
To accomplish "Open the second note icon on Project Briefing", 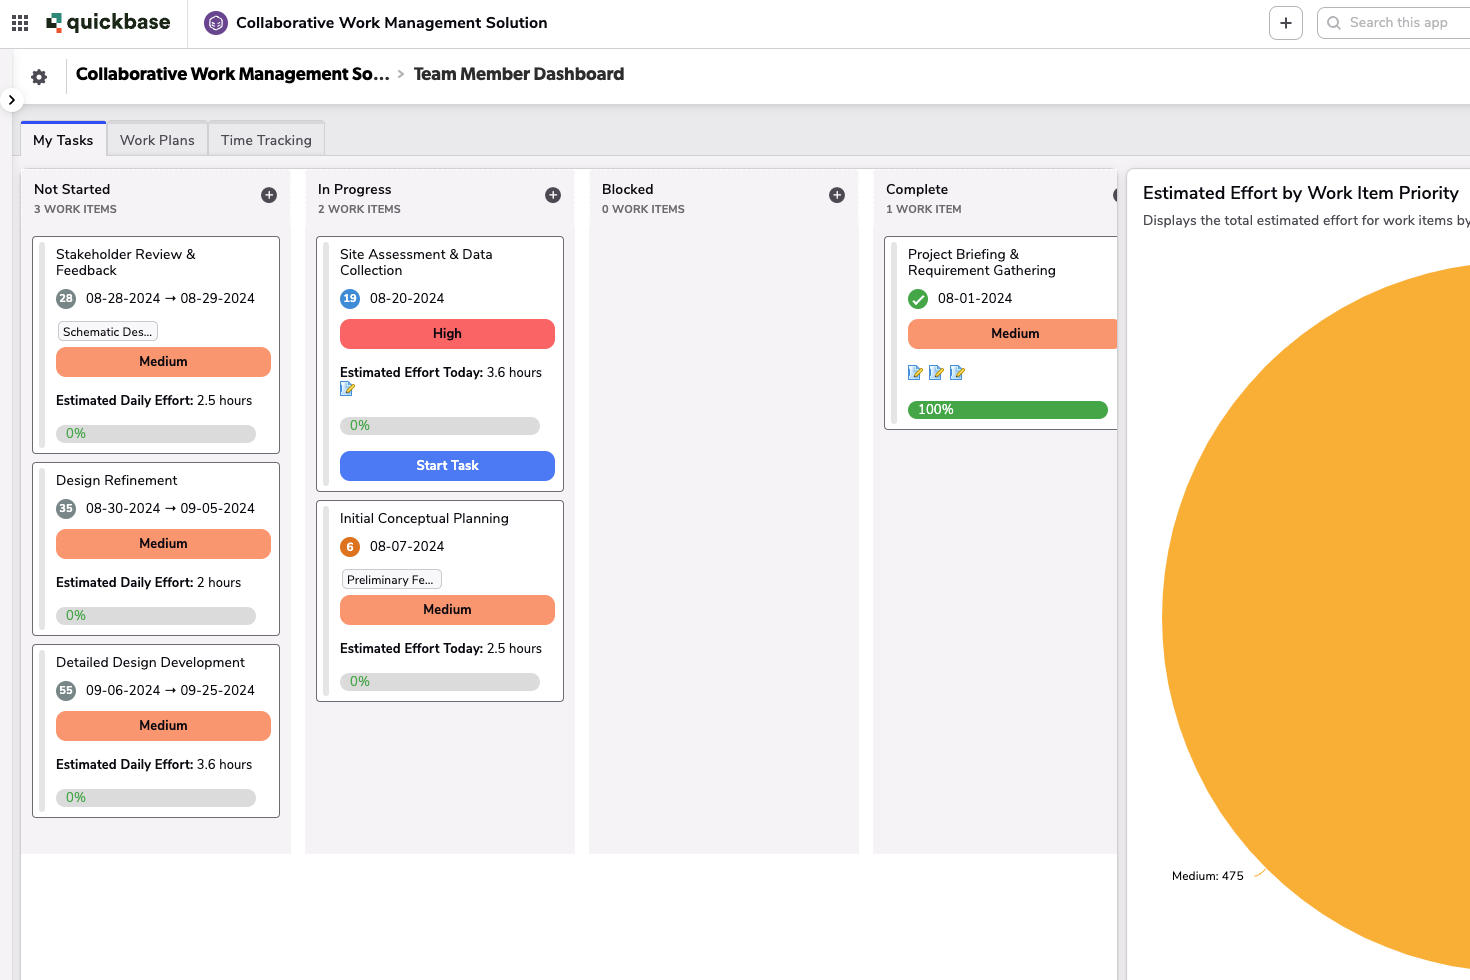I will (936, 373).
